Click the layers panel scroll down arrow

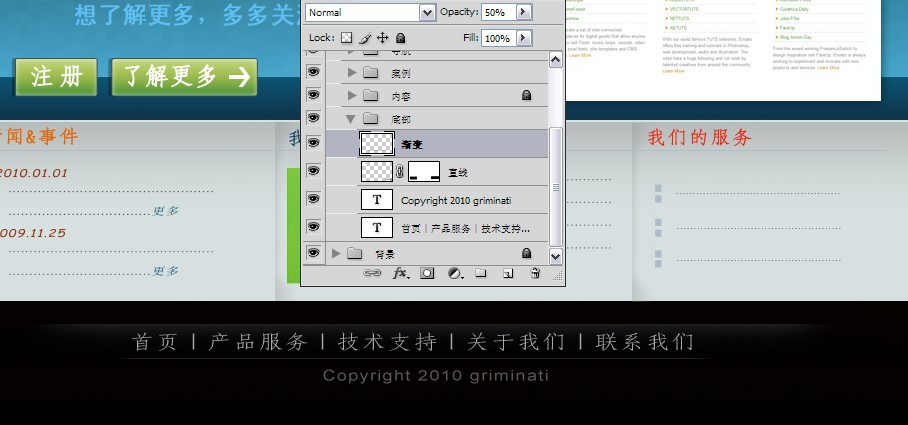555,256
